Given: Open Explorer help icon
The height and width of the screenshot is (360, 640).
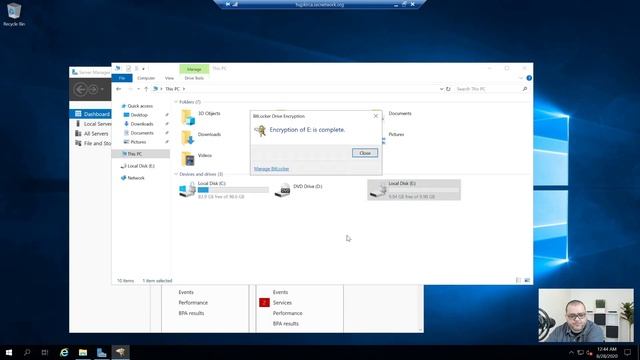Looking at the screenshot, I should point(529,78).
